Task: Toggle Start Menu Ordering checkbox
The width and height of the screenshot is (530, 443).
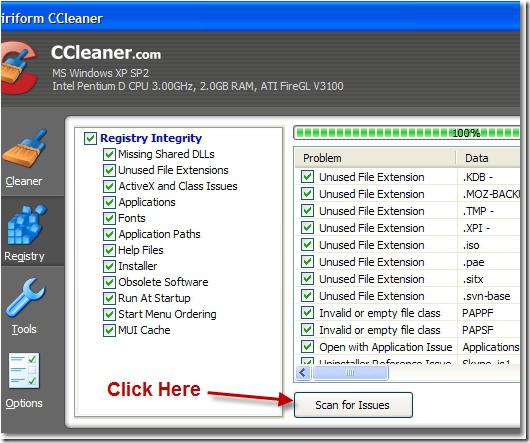Action: 109,314
